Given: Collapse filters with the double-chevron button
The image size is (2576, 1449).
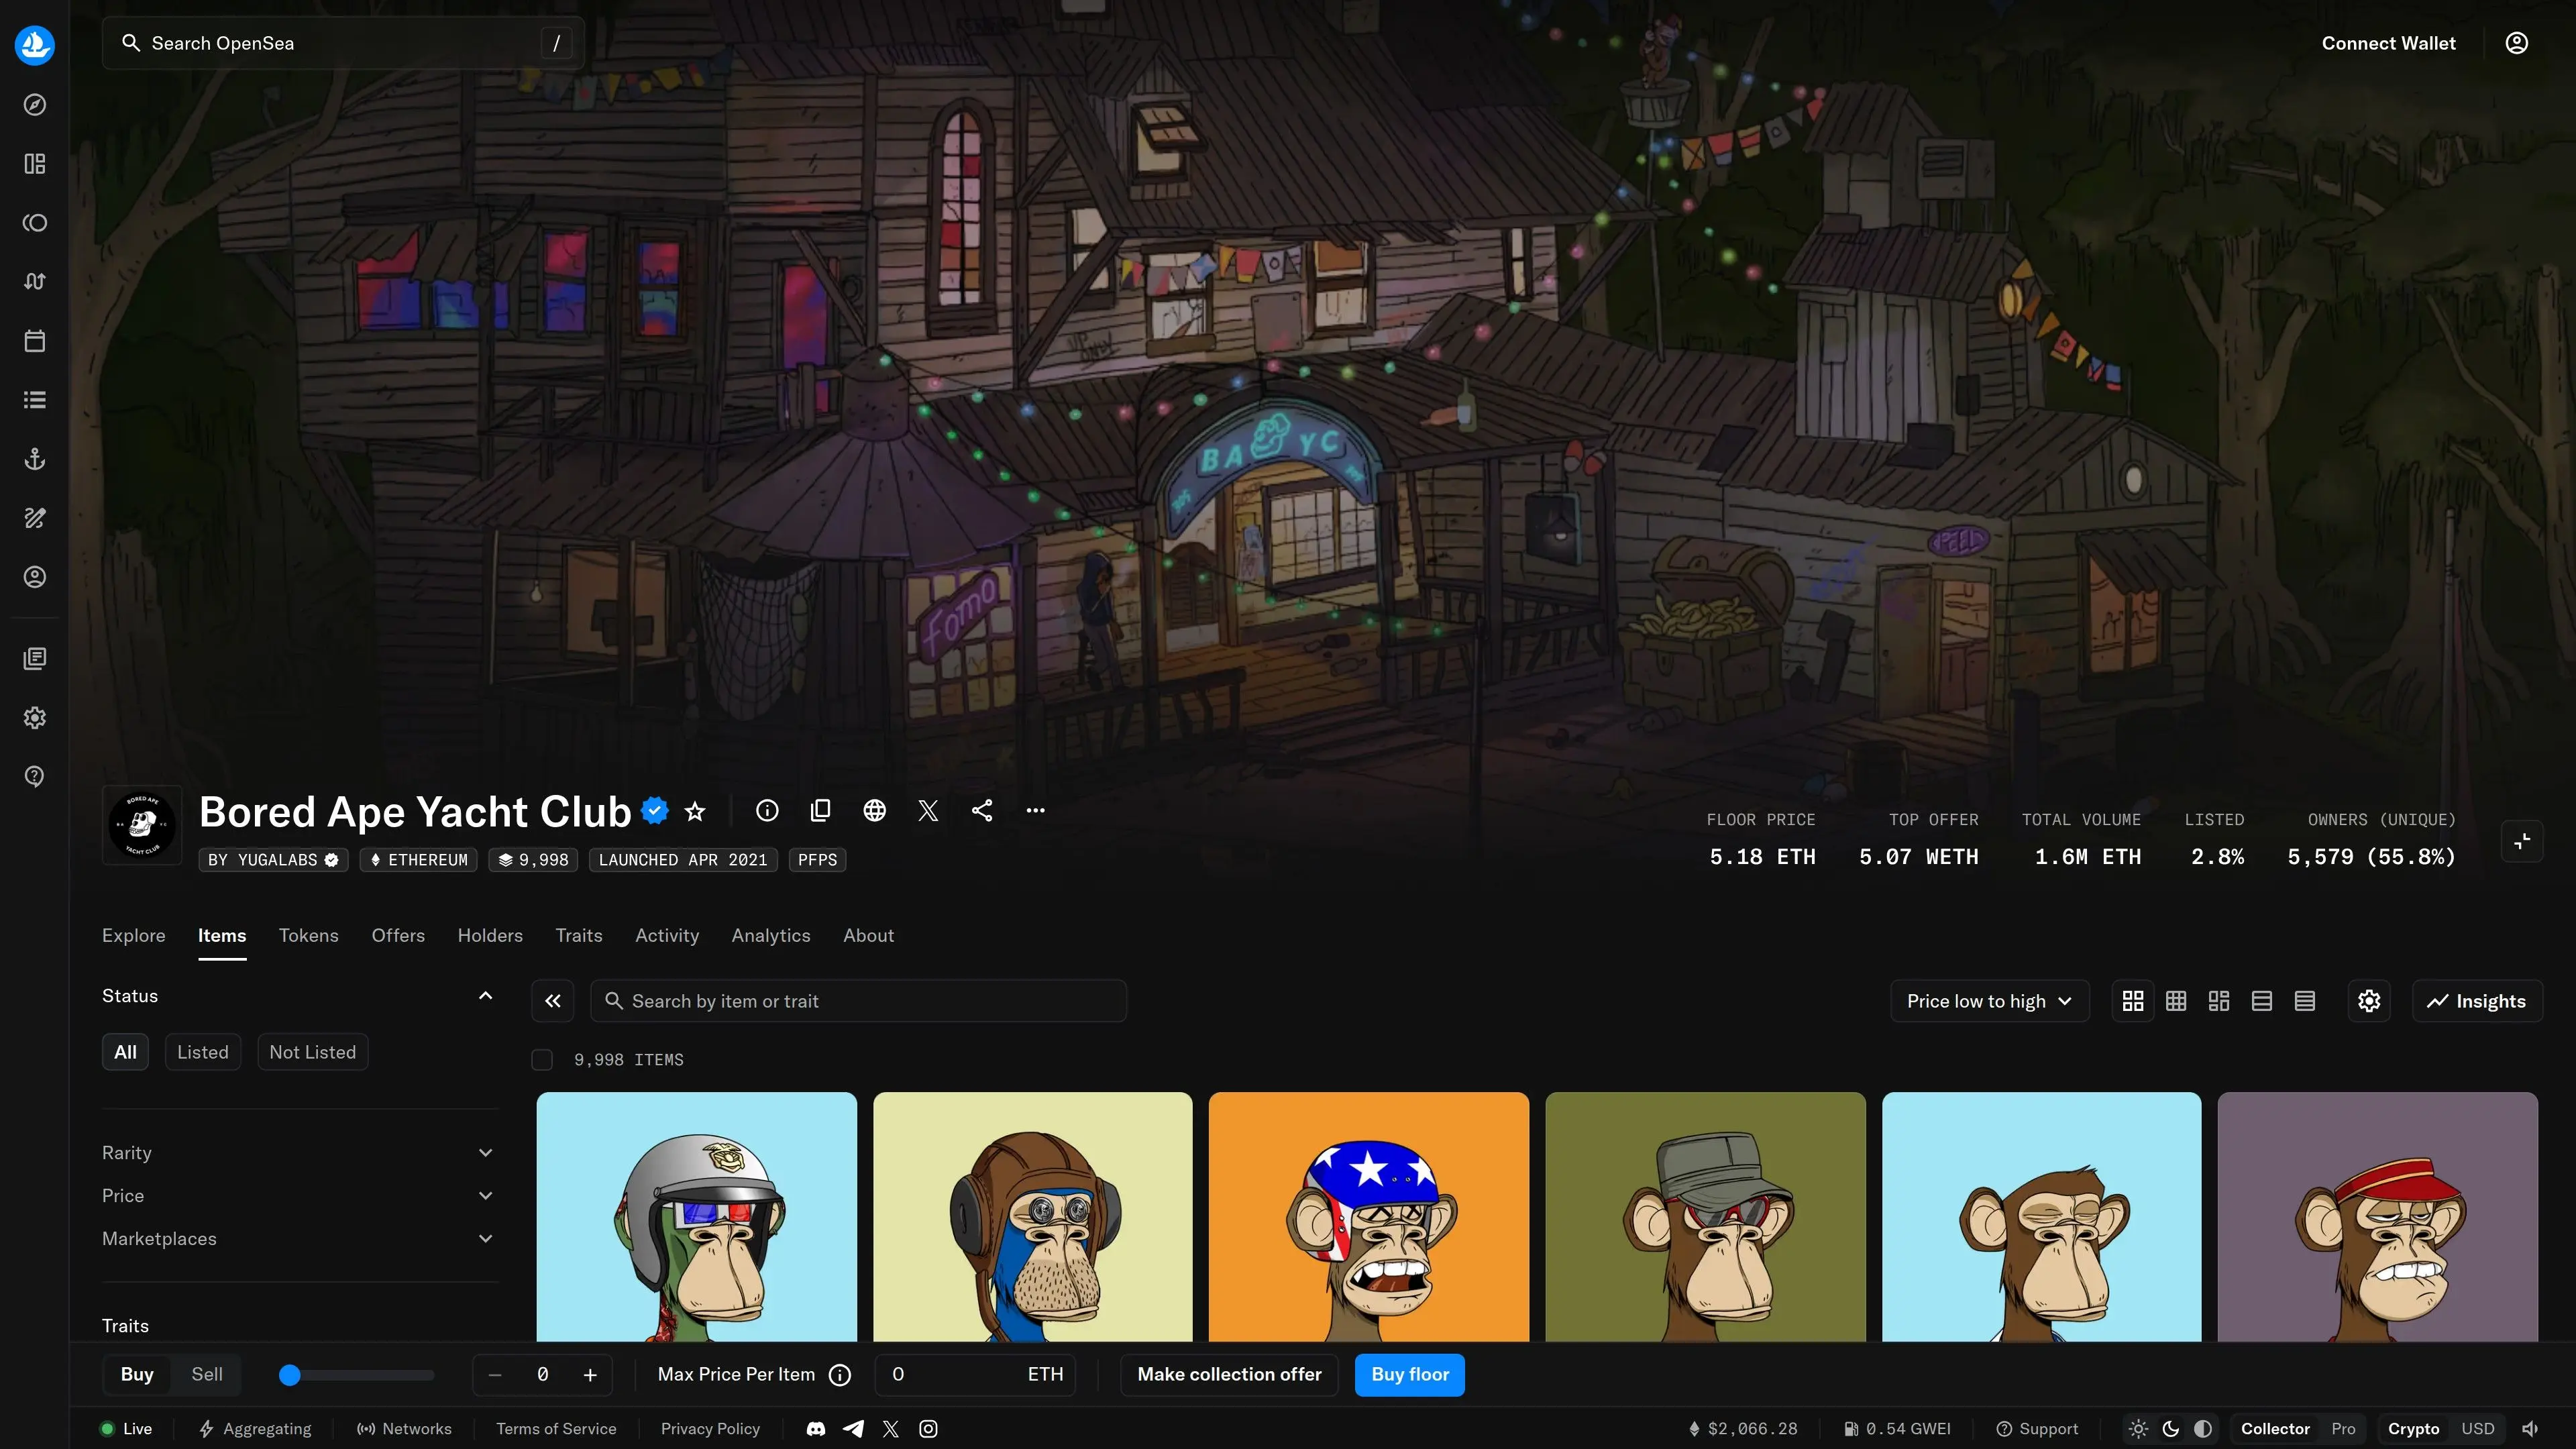Looking at the screenshot, I should pyautogui.click(x=553, y=1001).
